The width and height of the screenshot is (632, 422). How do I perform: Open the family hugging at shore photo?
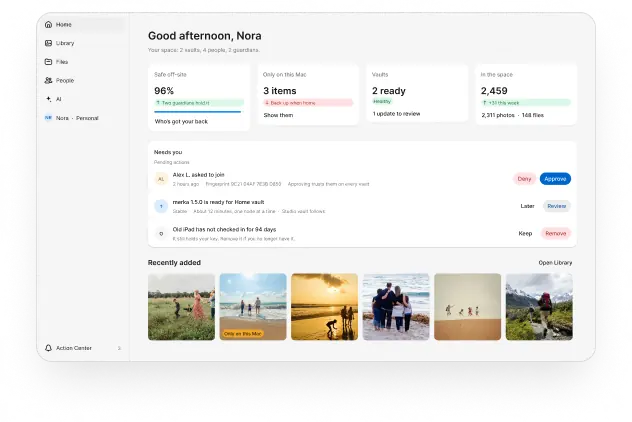pyautogui.click(x=396, y=307)
